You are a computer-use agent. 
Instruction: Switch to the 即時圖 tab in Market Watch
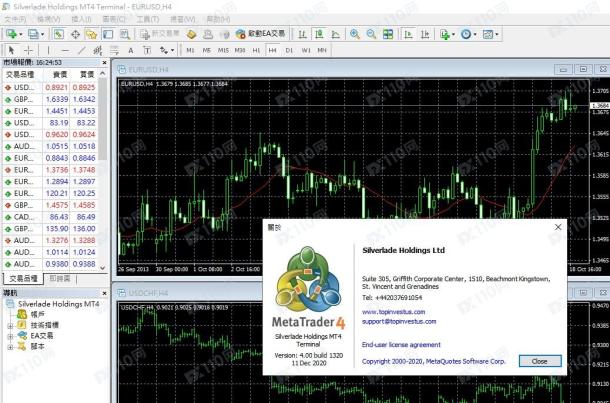(x=60, y=279)
